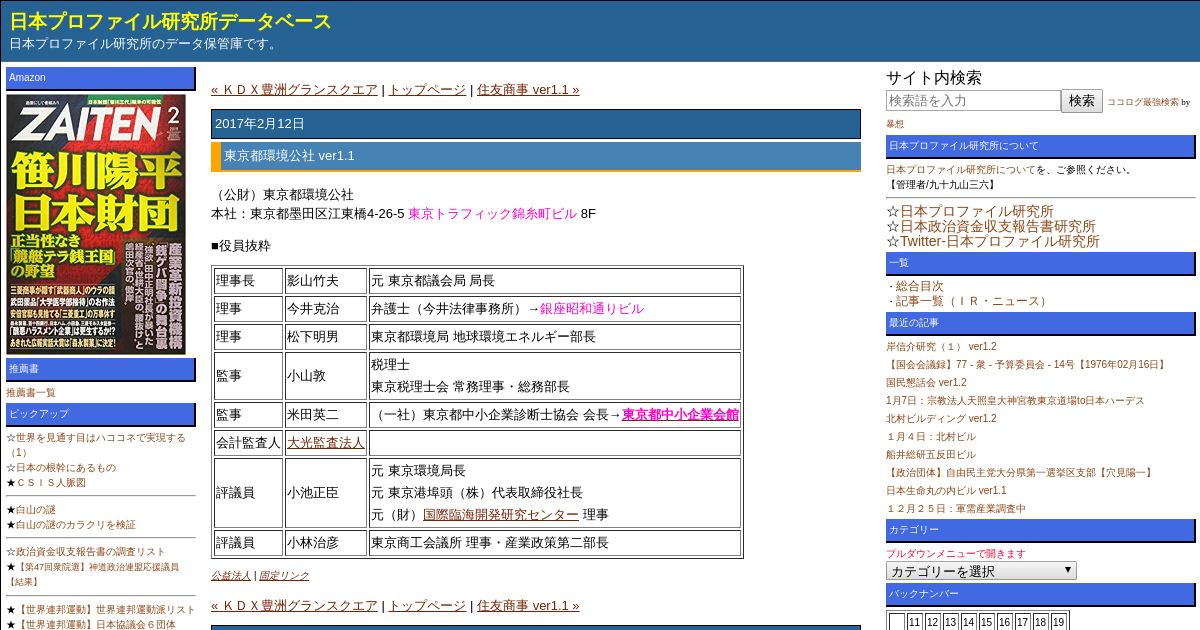Open the ZAITEN magazine cover thumbnail
Screen dimensions: 1200x630
point(95,223)
